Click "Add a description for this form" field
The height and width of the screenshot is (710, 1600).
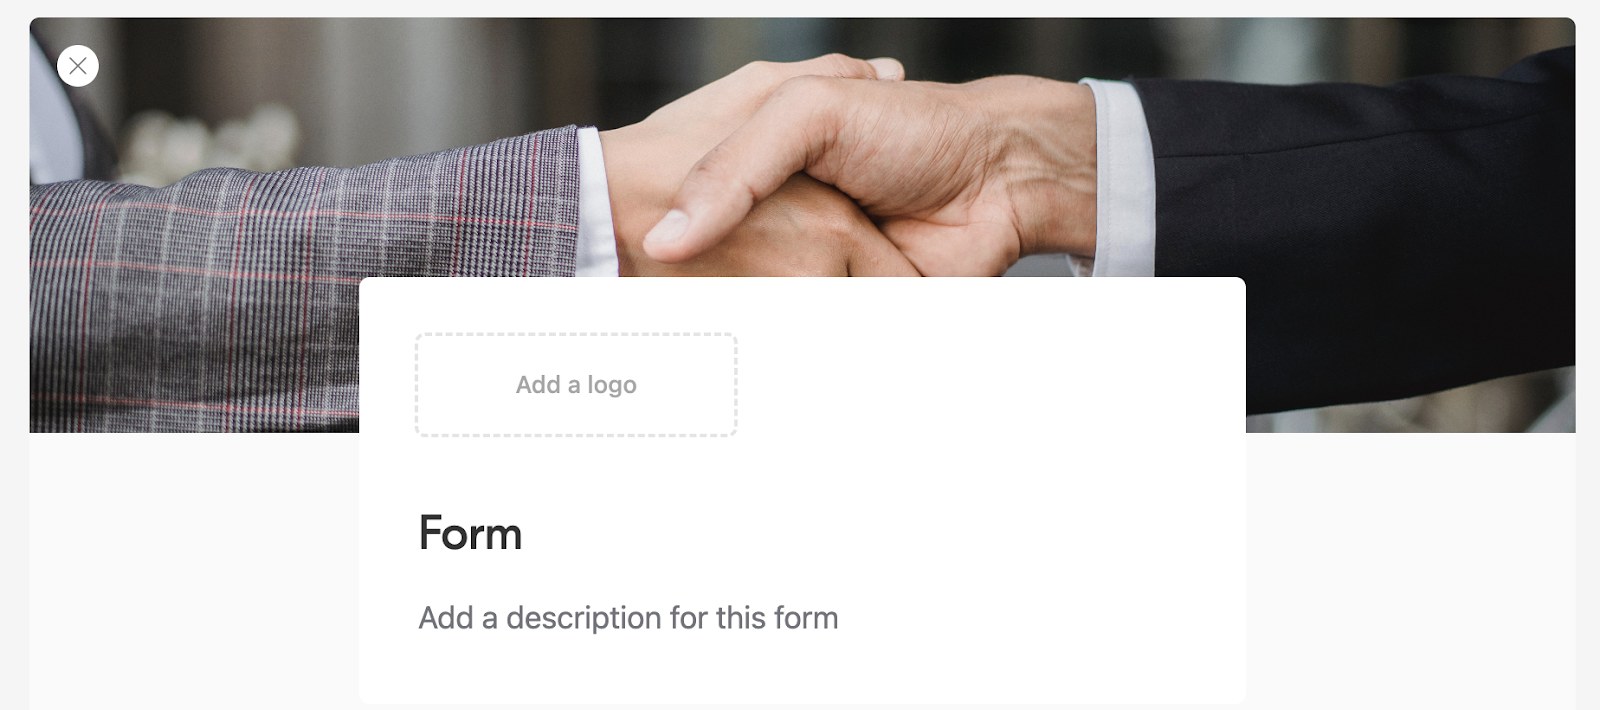click(x=628, y=618)
